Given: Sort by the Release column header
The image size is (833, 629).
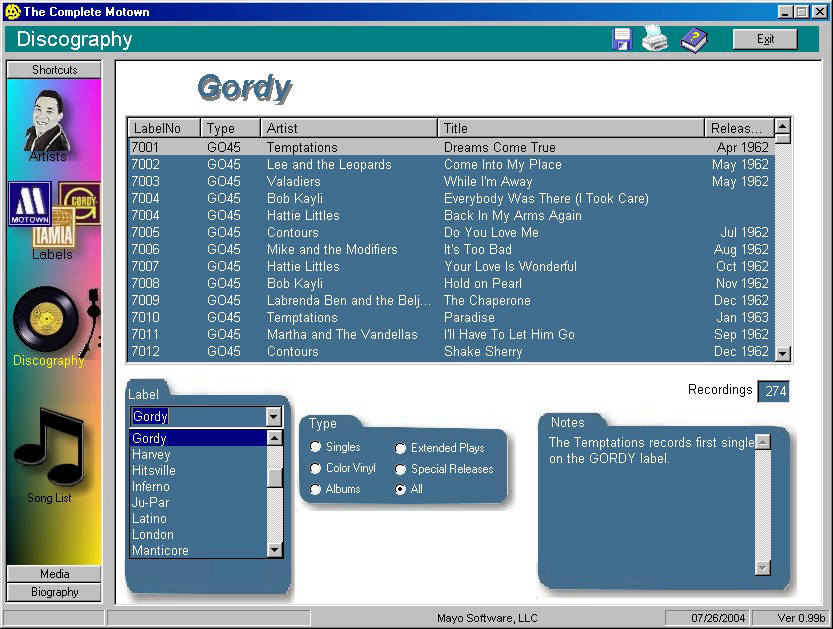Looking at the screenshot, I should (740, 128).
